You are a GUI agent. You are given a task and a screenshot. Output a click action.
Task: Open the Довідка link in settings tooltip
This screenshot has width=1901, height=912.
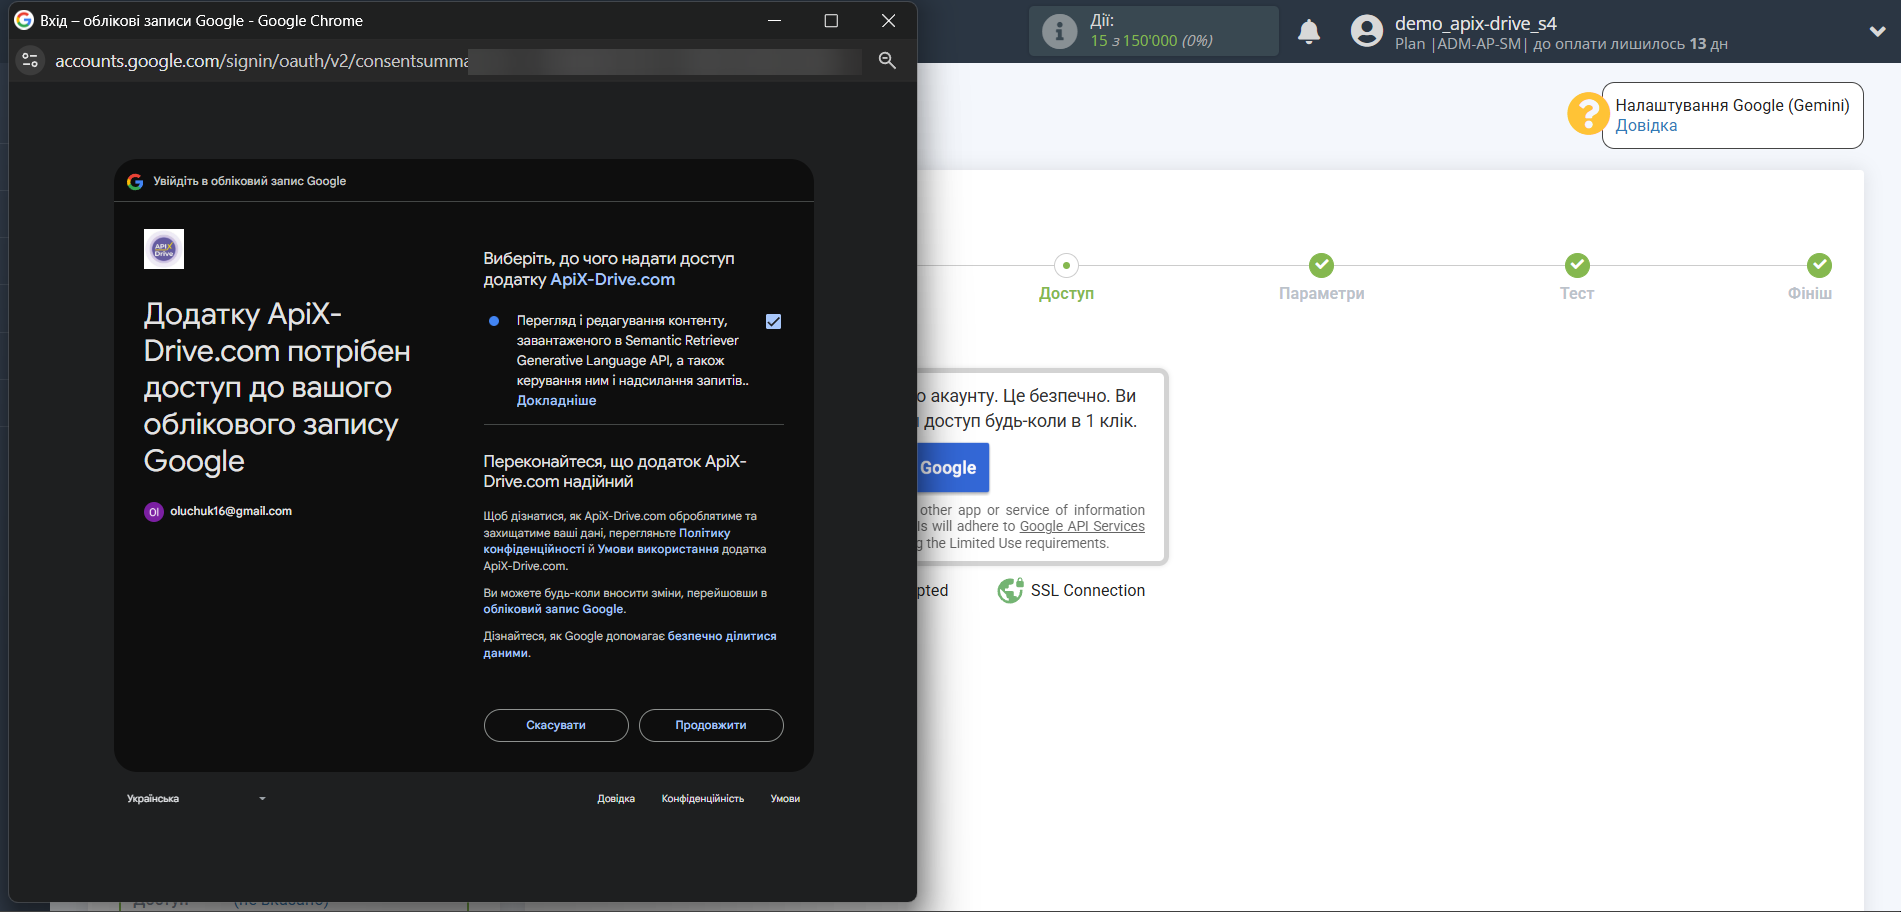[x=1646, y=126]
